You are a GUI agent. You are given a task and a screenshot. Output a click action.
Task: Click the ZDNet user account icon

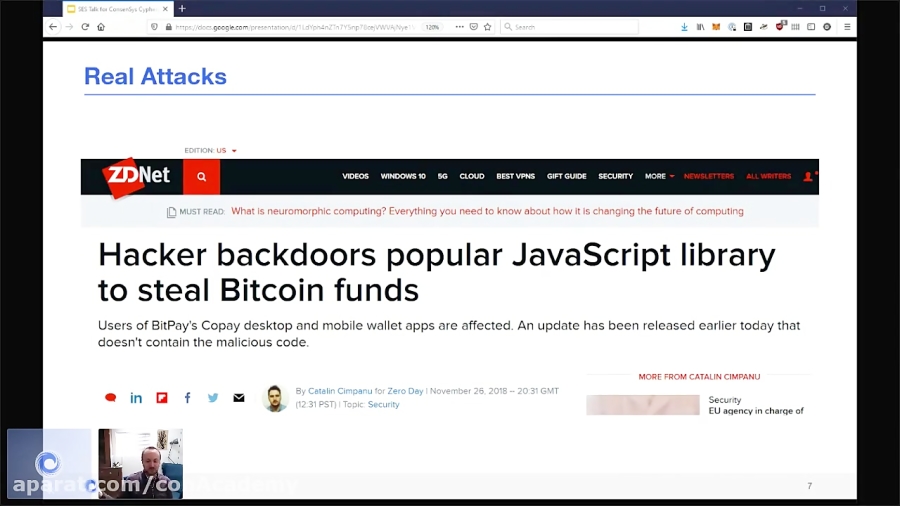pos(808,176)
